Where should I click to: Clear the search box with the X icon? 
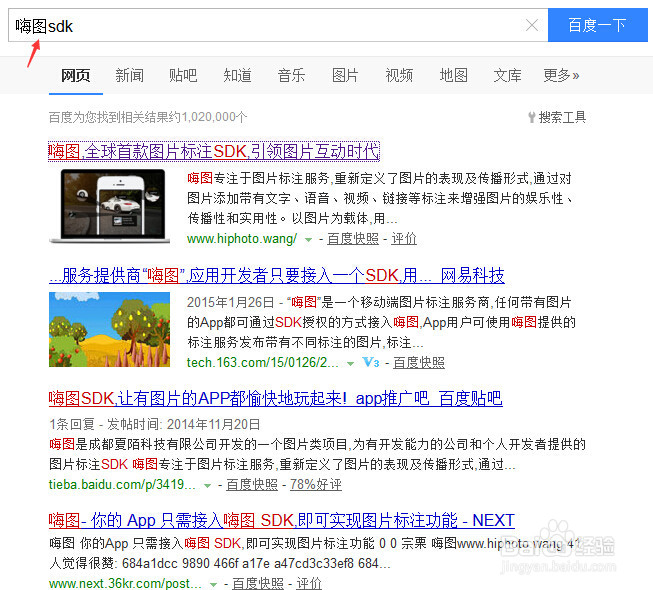click(x=531, y=25)
